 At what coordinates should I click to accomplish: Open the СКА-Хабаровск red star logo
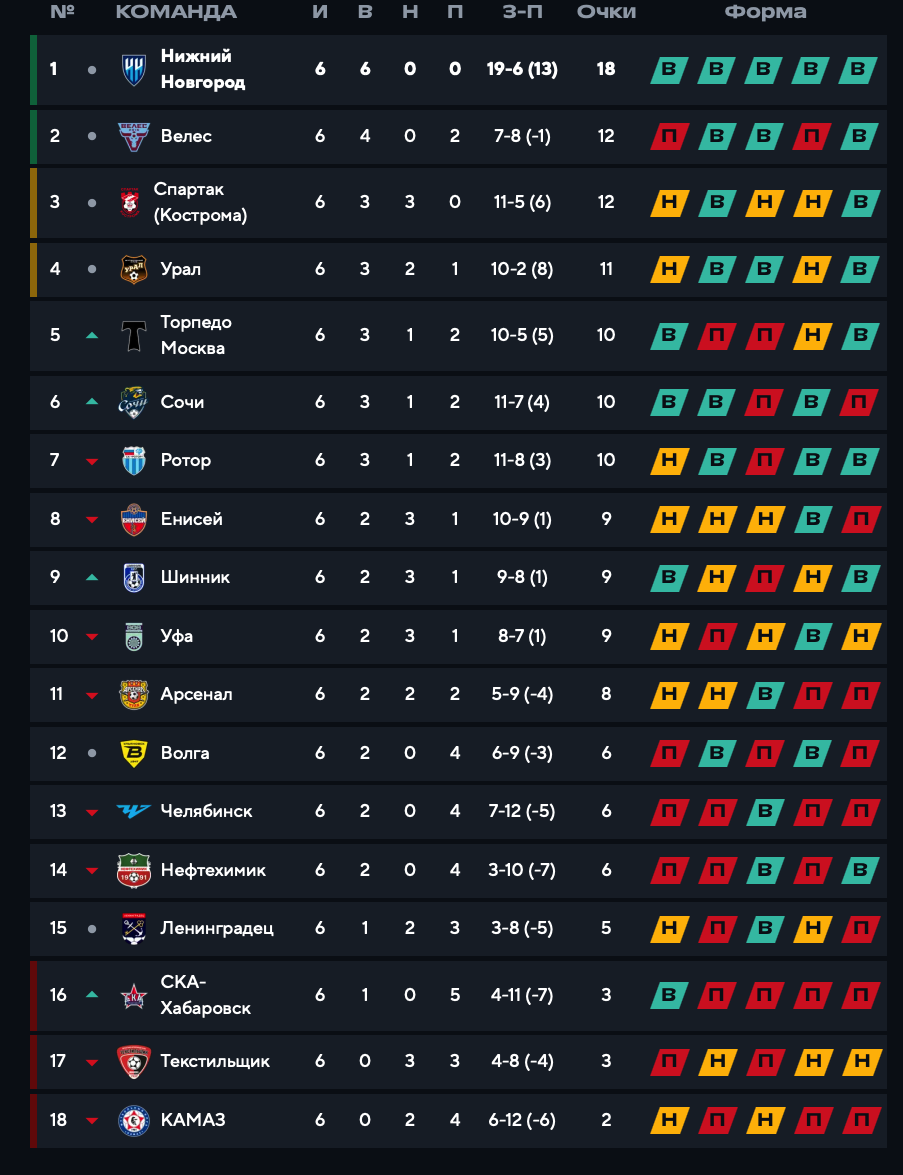(x=133, y=996)
